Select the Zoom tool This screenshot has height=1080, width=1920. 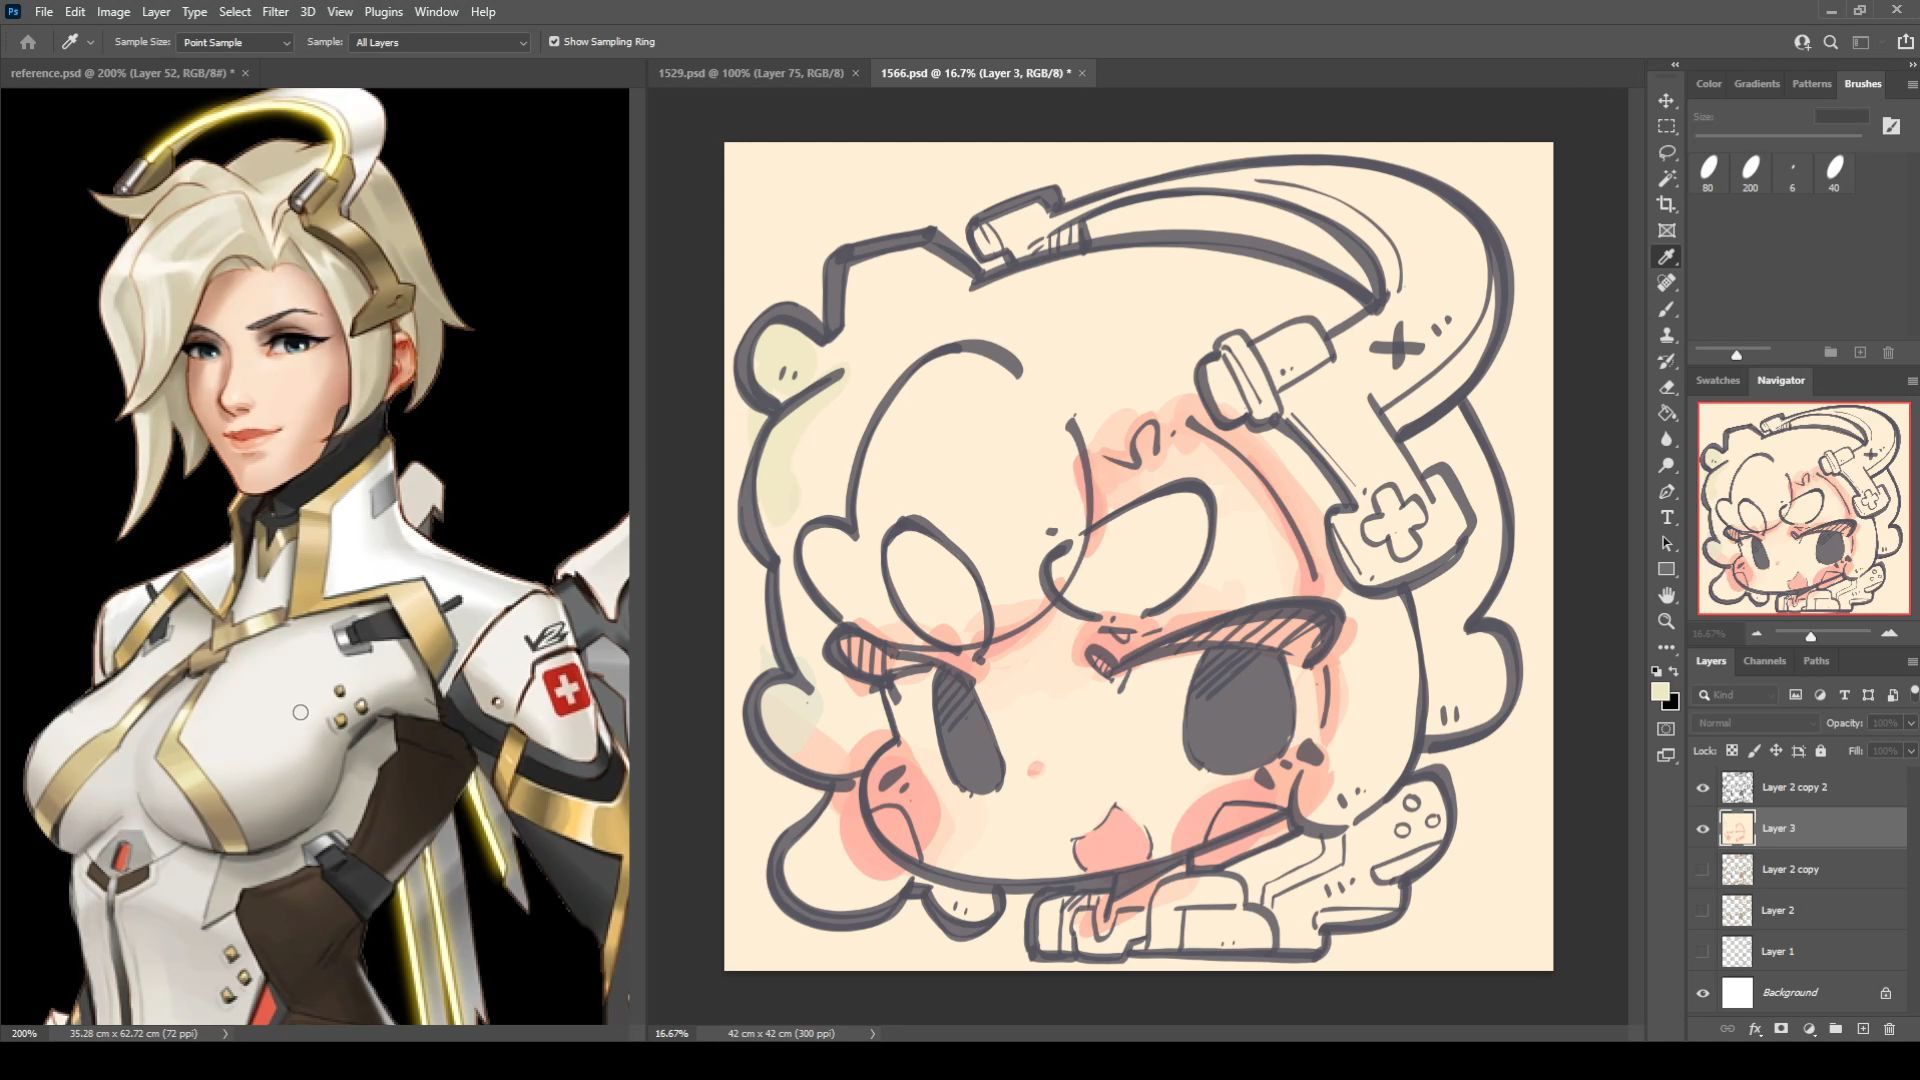click(1666, 621)
